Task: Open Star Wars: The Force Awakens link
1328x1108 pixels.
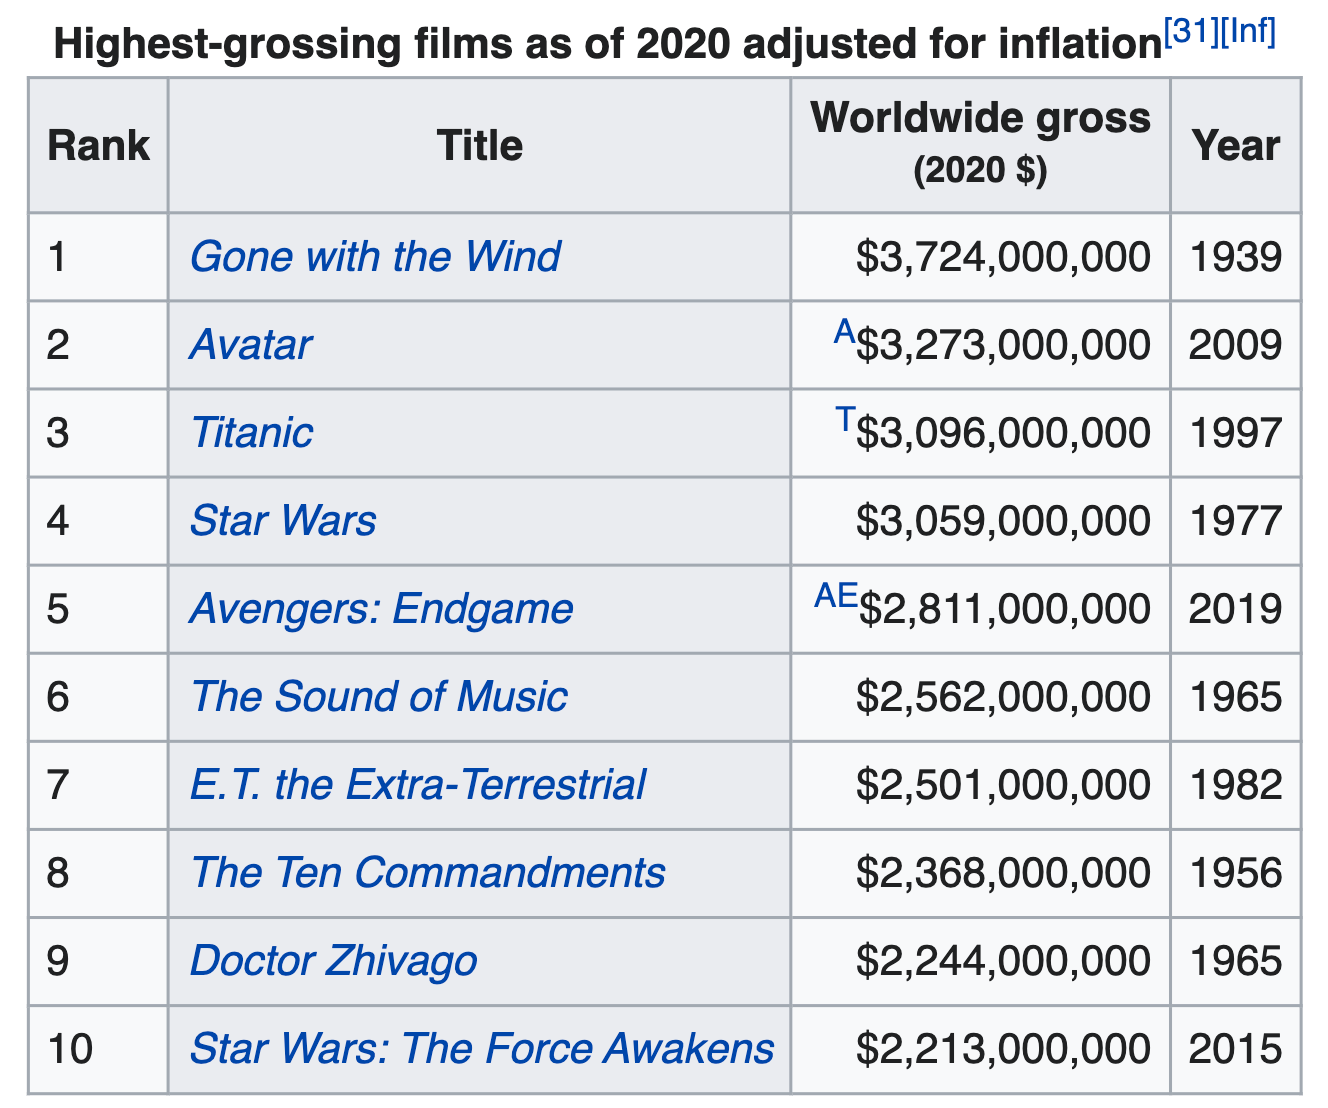Action: point(481,1049)
